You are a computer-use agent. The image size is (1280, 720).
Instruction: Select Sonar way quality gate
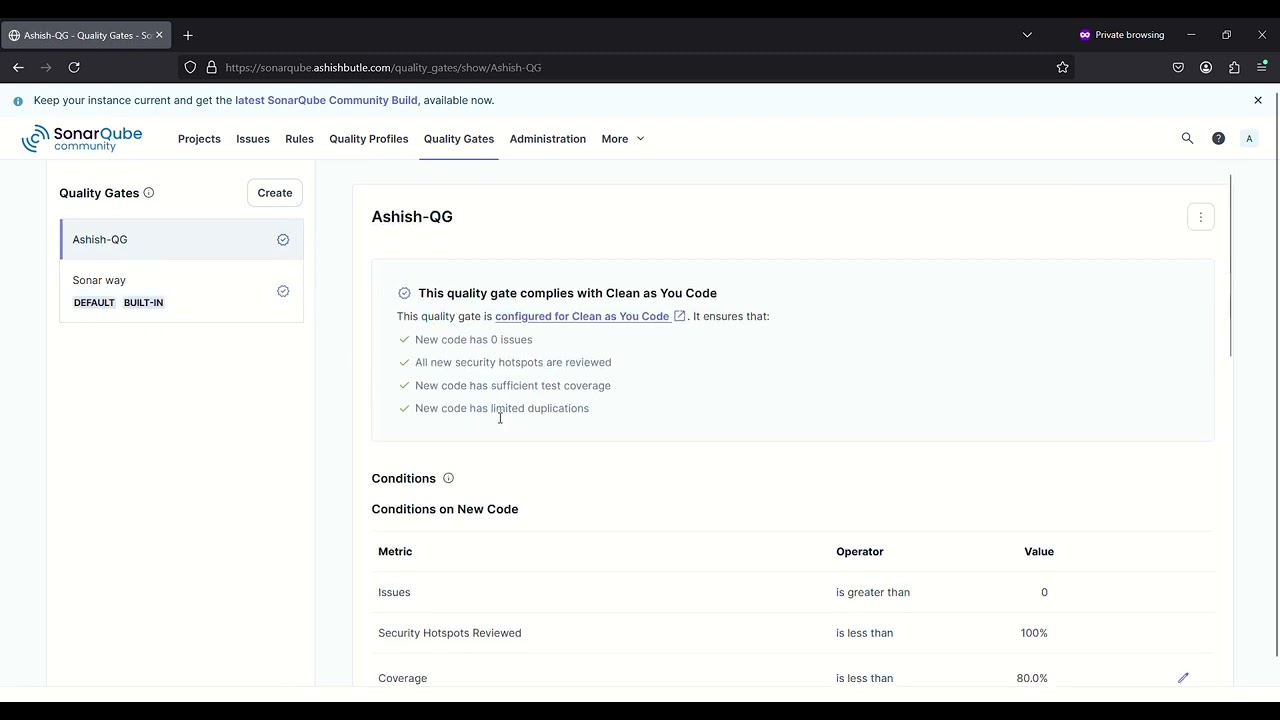pos(181,291)
